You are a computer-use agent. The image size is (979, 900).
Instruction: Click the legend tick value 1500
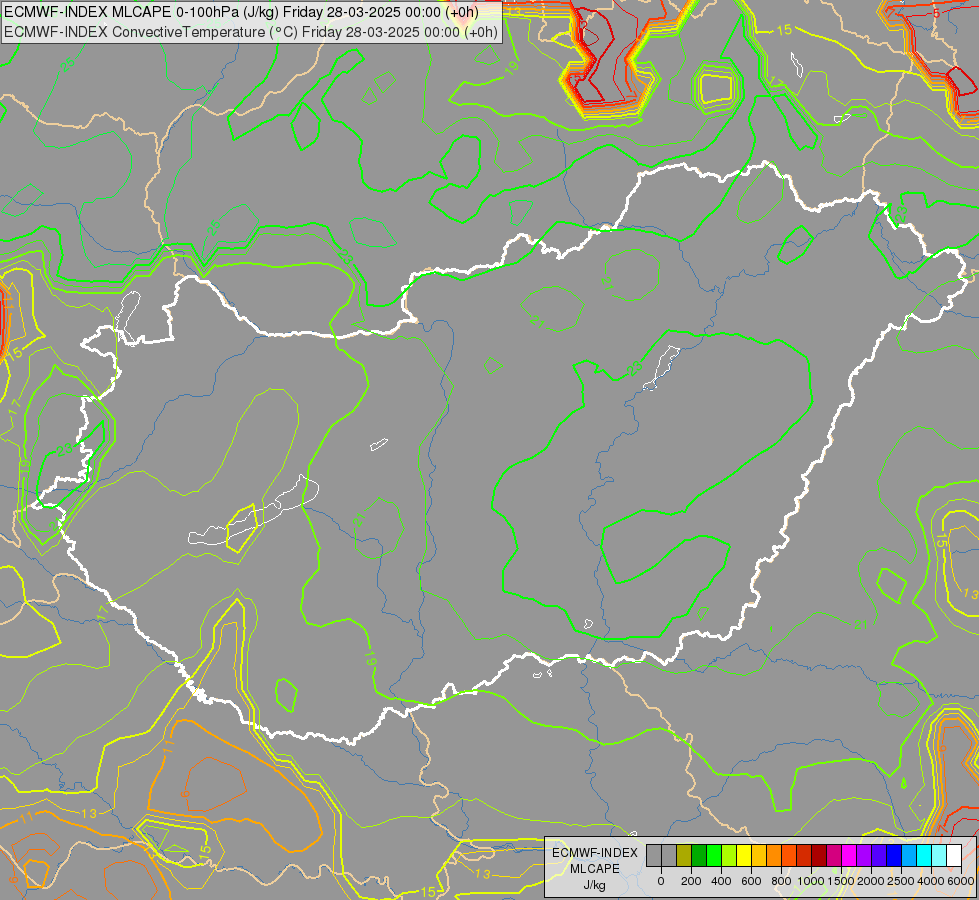[841, 881]
